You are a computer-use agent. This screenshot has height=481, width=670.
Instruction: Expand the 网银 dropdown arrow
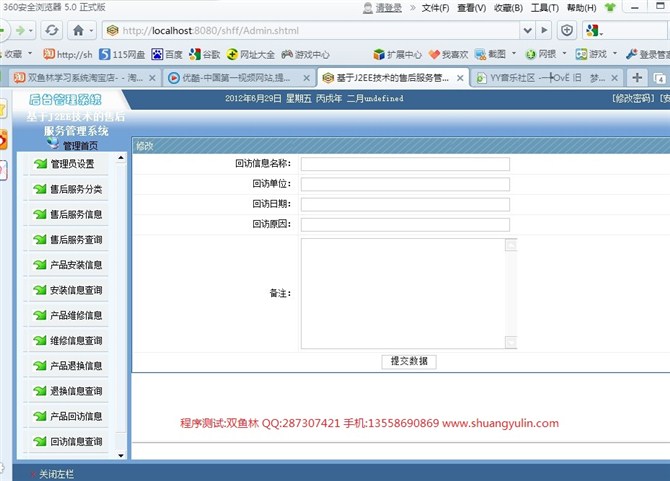coord(564,53)
